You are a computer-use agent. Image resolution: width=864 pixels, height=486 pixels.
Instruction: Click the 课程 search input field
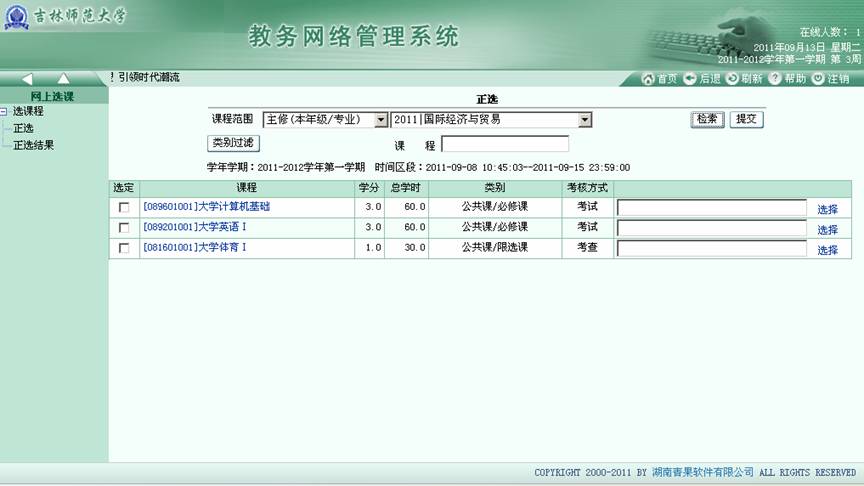coord(504,144)
